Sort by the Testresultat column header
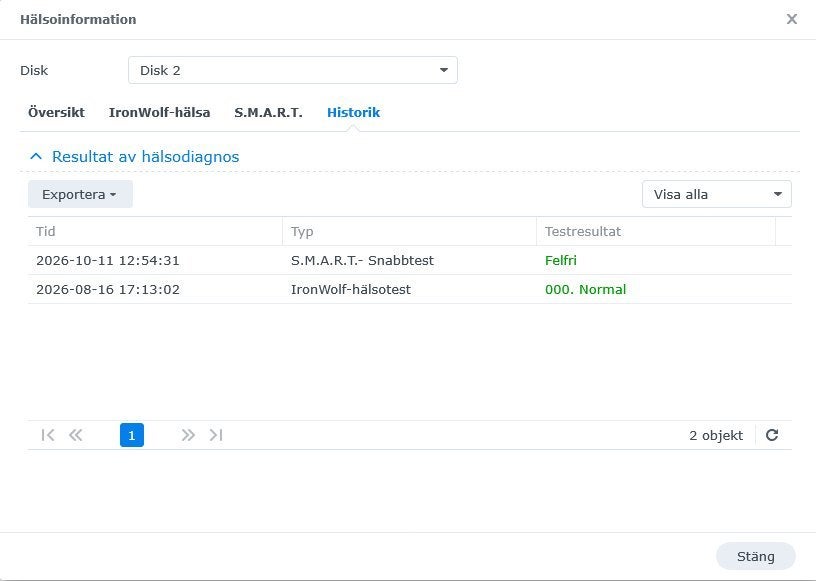The width and height of the screenshot is (816, 581). click(656, 231)
